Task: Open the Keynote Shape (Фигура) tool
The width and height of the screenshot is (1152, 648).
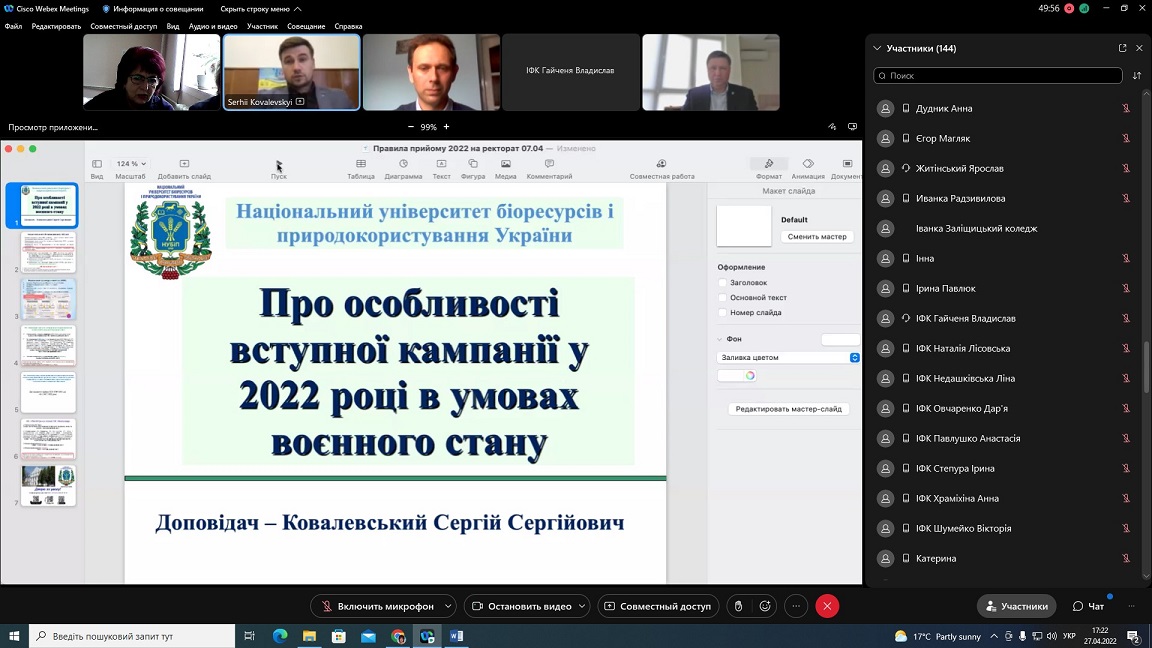Action: coord(473,164)
